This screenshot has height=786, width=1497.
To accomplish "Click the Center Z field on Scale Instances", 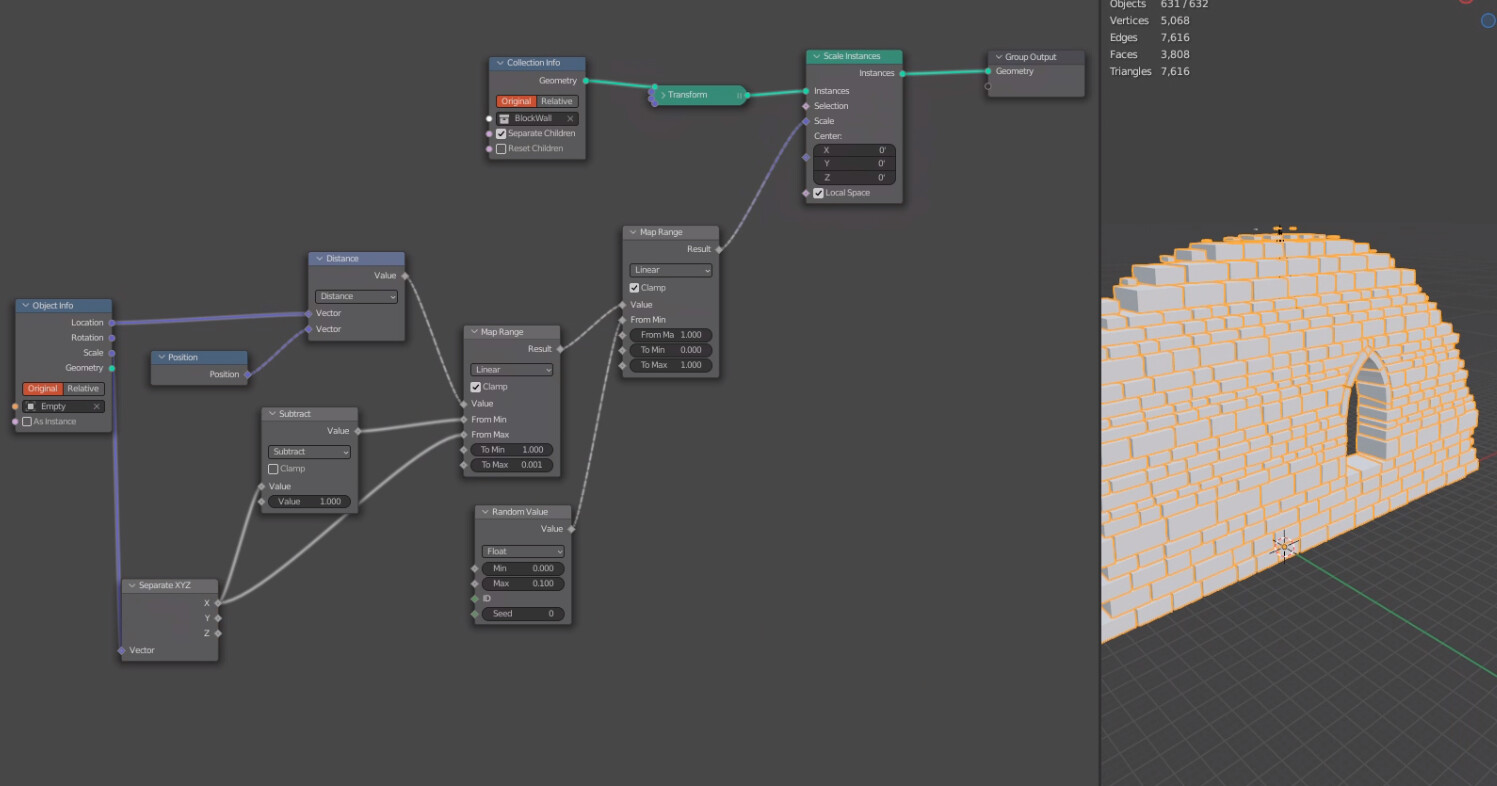I will pos(854,178).
